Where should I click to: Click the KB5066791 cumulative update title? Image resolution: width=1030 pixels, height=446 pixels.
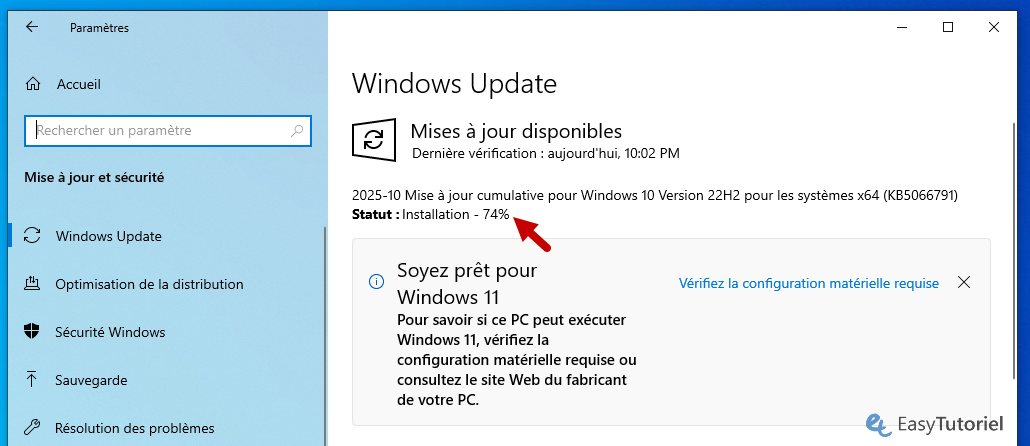661,194
